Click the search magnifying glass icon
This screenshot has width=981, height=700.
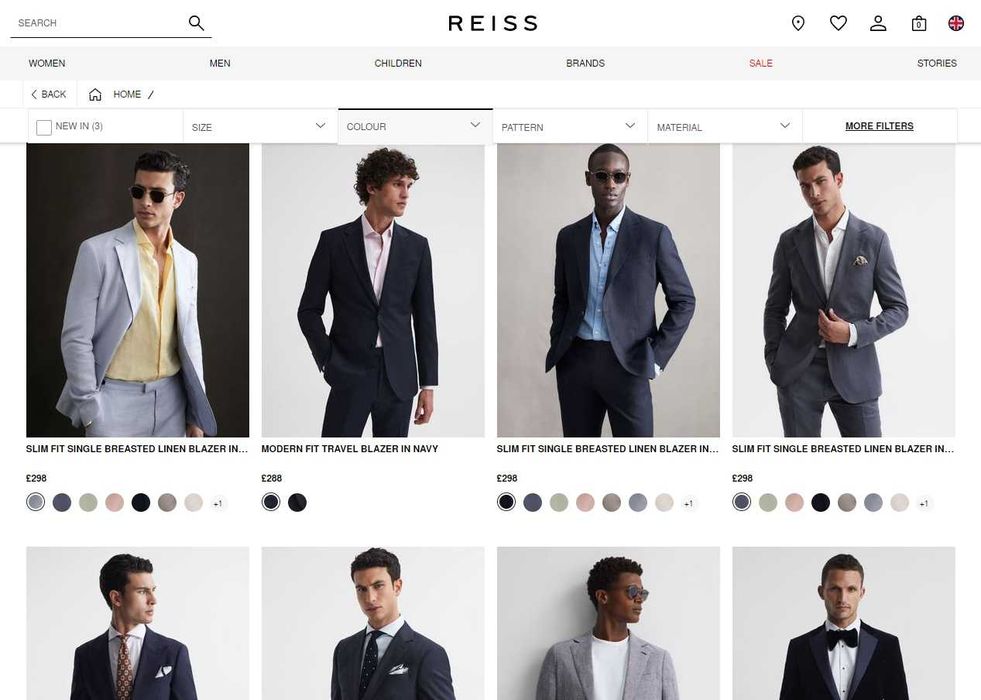tap(196, 23)
